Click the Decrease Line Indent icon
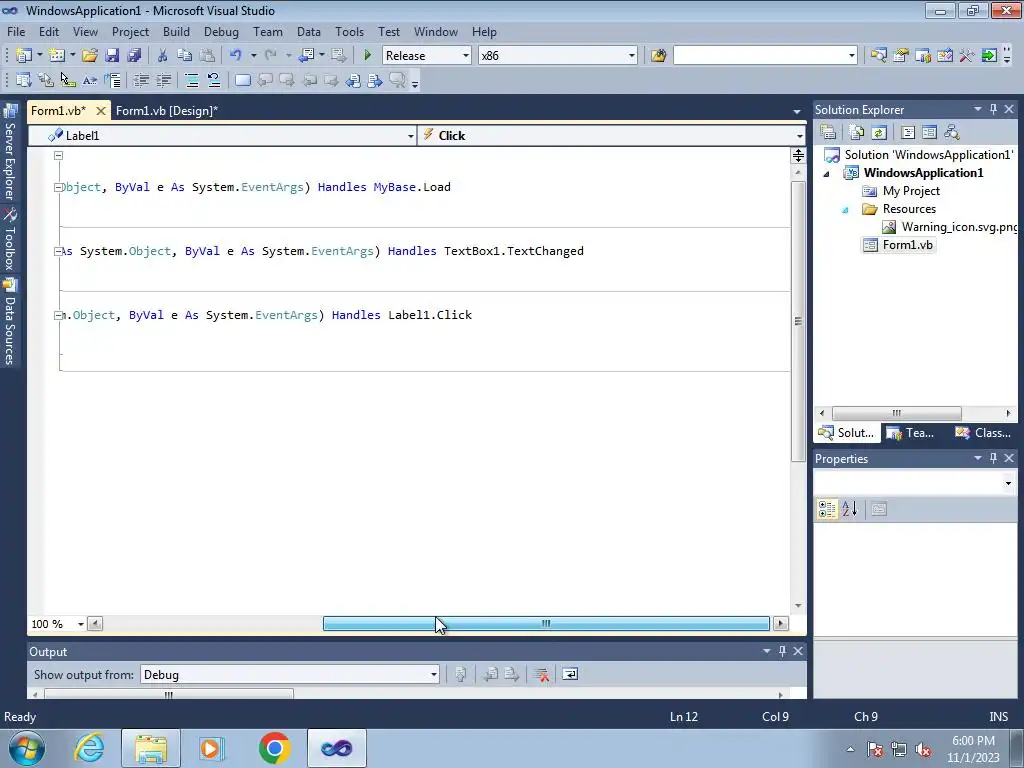Screen dimensions: 1024x768 pyautogui.click(x=141, y=80)
